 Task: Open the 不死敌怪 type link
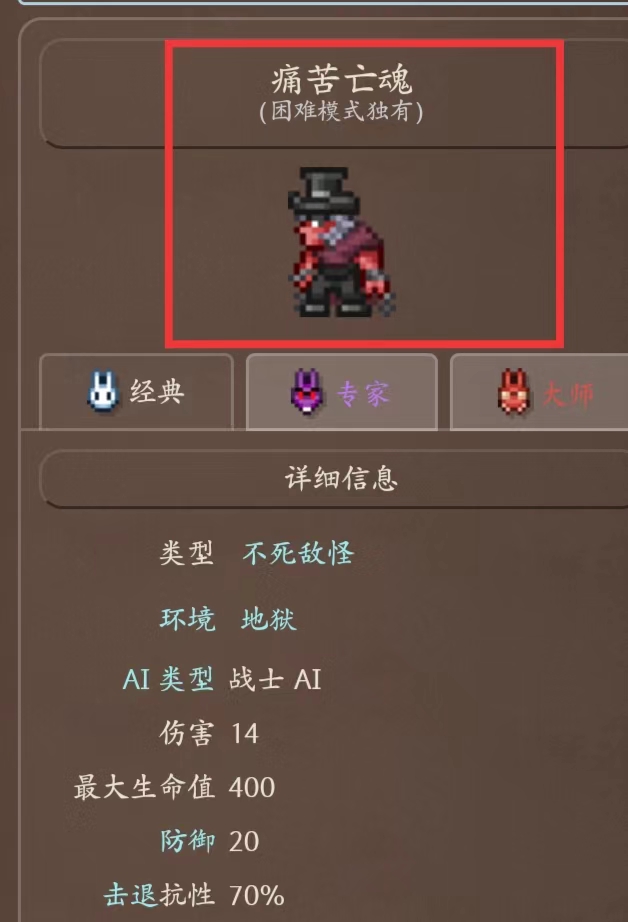pyautogui.click(x=298, y=553)
